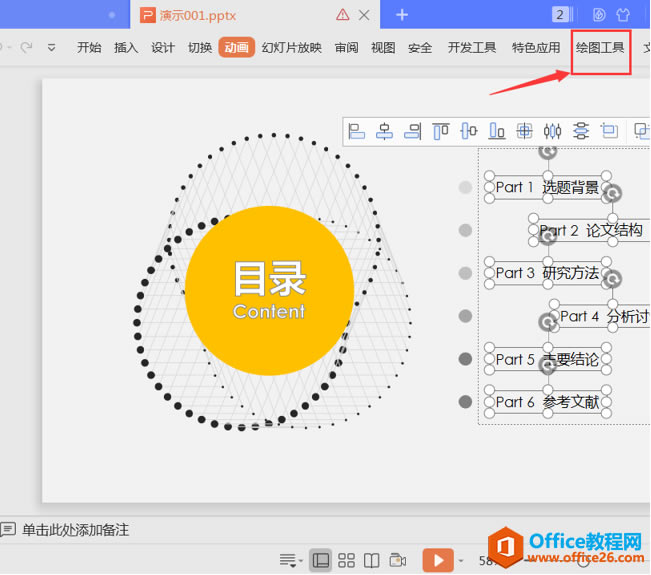The image size is (651, 575).
Task: Open the quick access toolbar dropdown arrow
Action: click(x=51, y=48)
